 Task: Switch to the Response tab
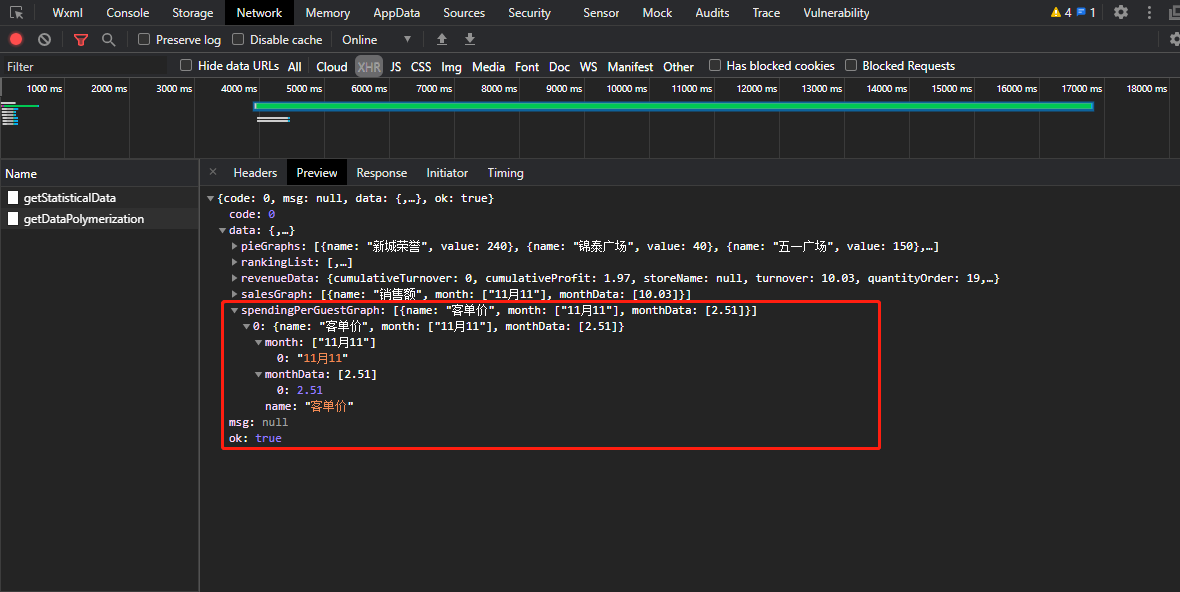(x=382, y=173)
